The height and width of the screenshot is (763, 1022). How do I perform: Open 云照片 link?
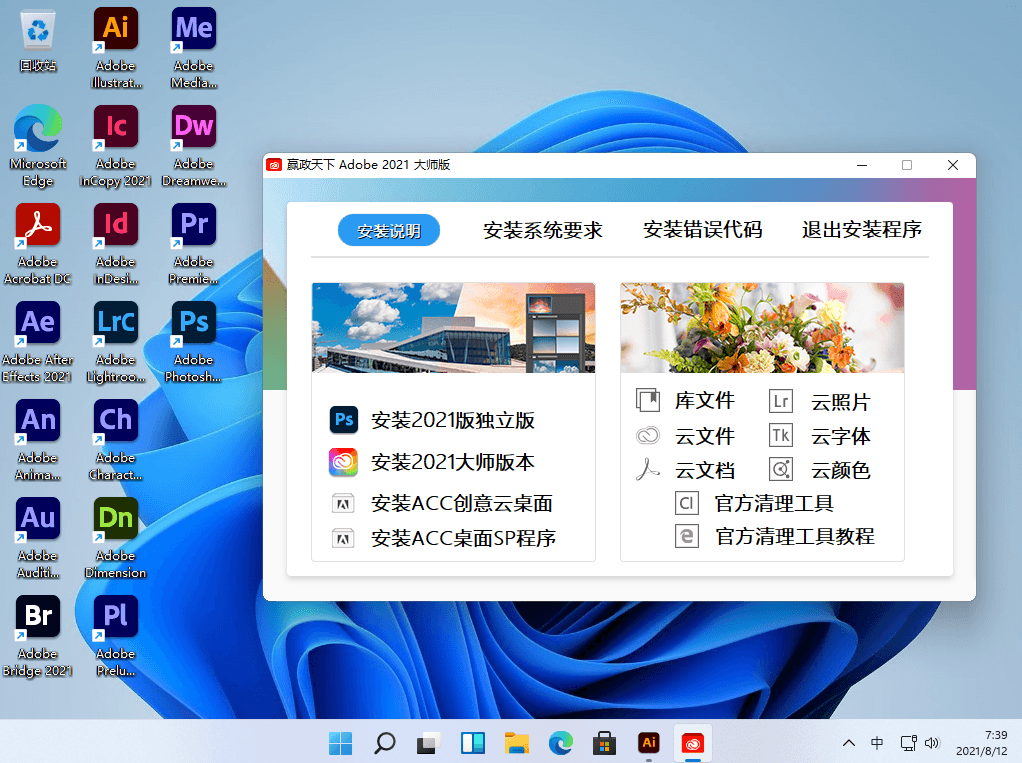pos(841,402)
